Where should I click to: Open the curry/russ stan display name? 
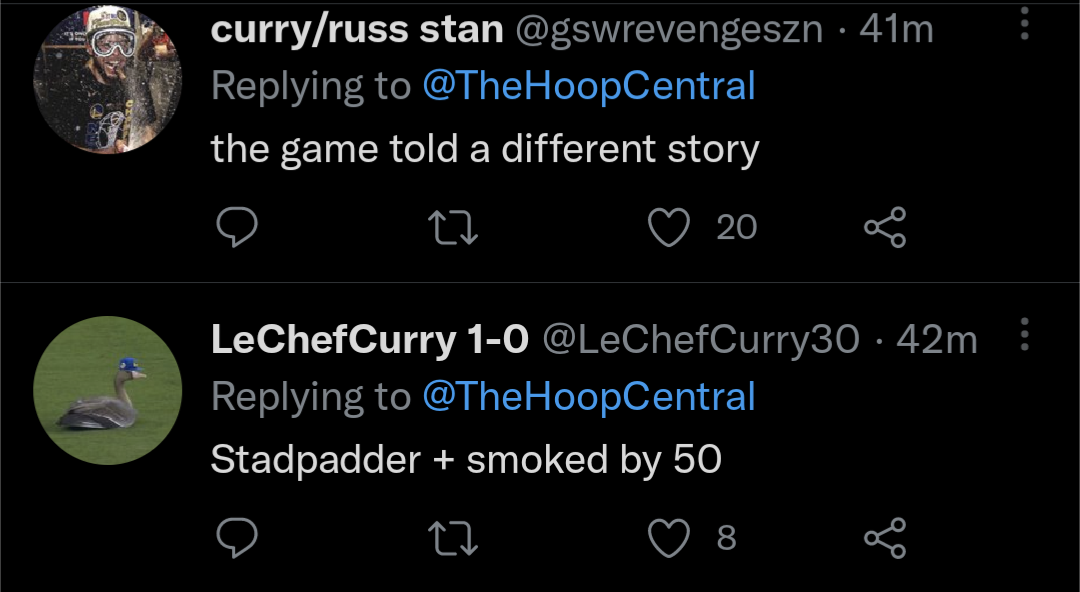[356, 30]
